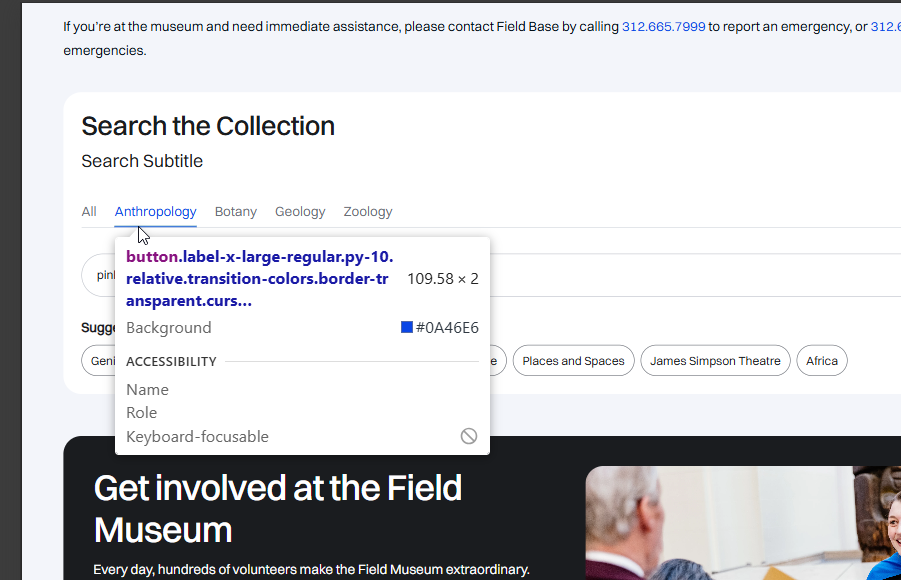Open the Botany tab
The width and height of the screenshot is (901, 580).
pos(235,212)
